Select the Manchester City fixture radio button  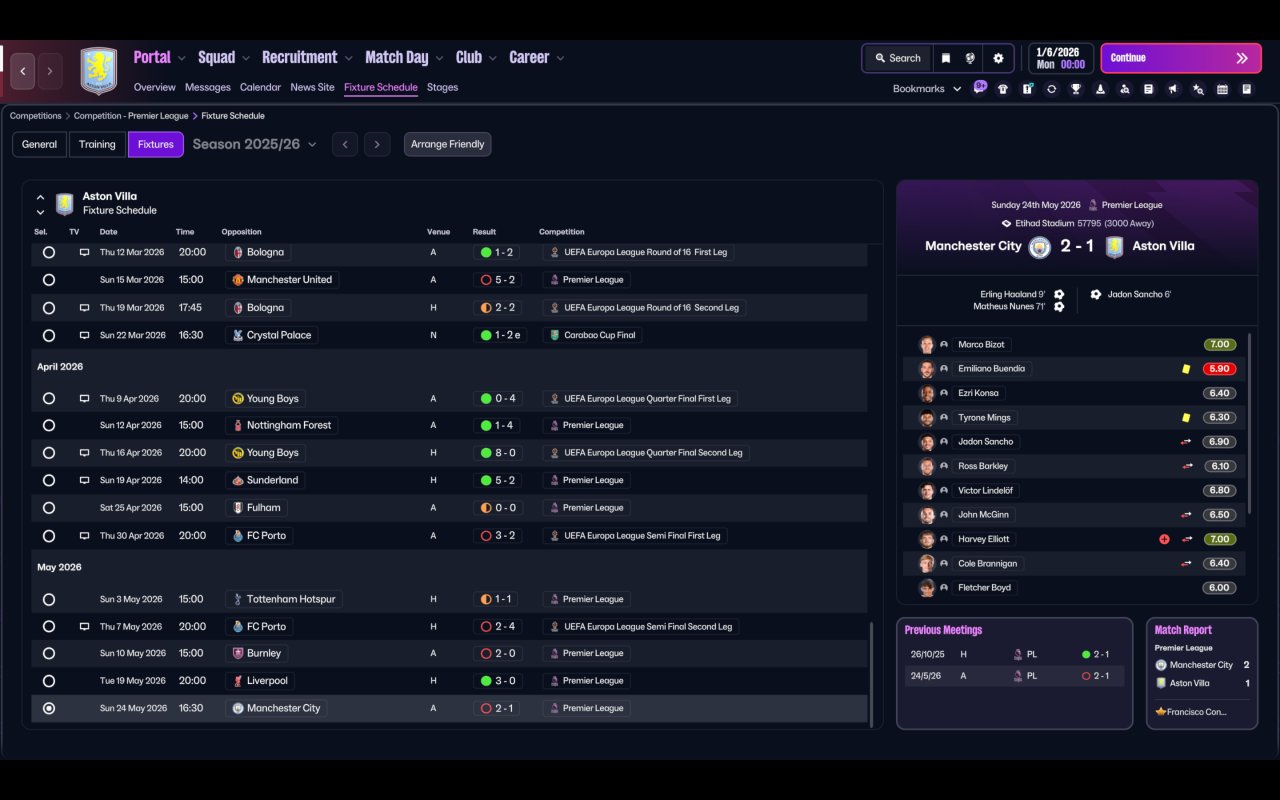(49, 708)
